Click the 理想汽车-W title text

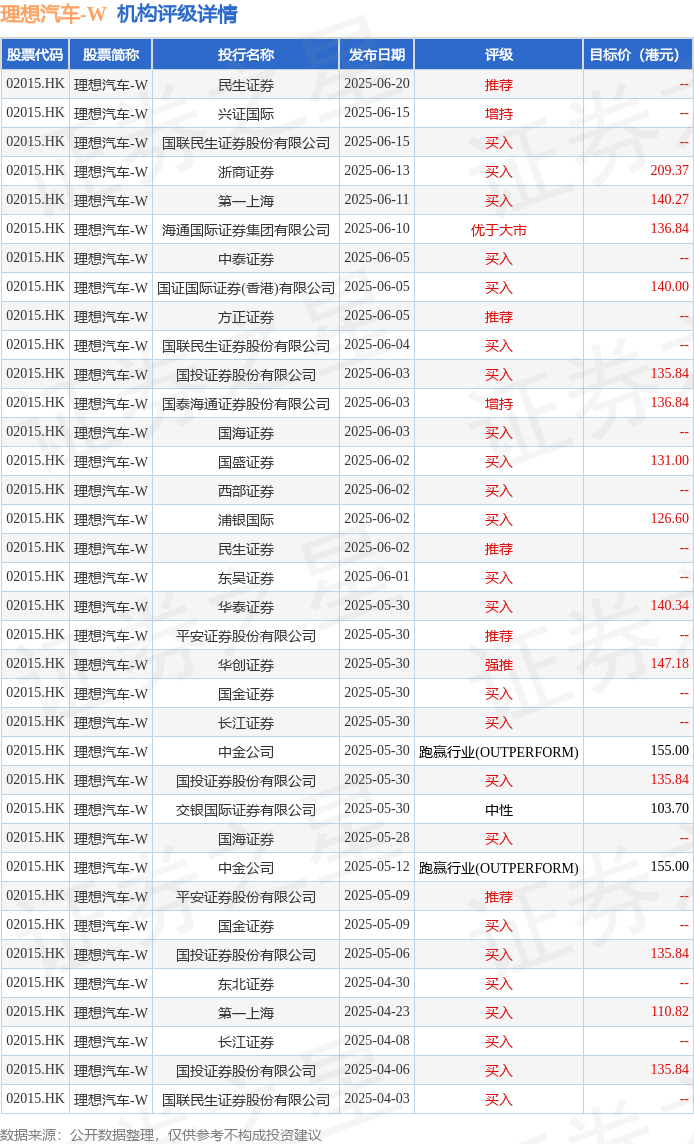coord(53,15)
